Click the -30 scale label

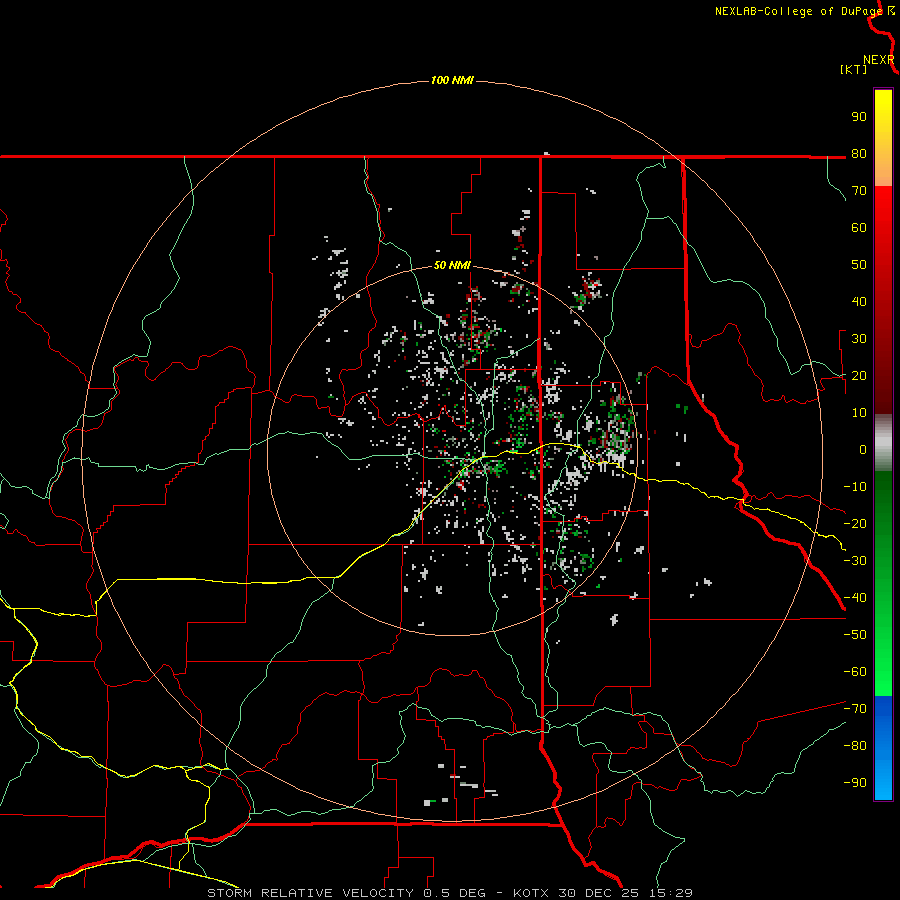click(855, 561)
